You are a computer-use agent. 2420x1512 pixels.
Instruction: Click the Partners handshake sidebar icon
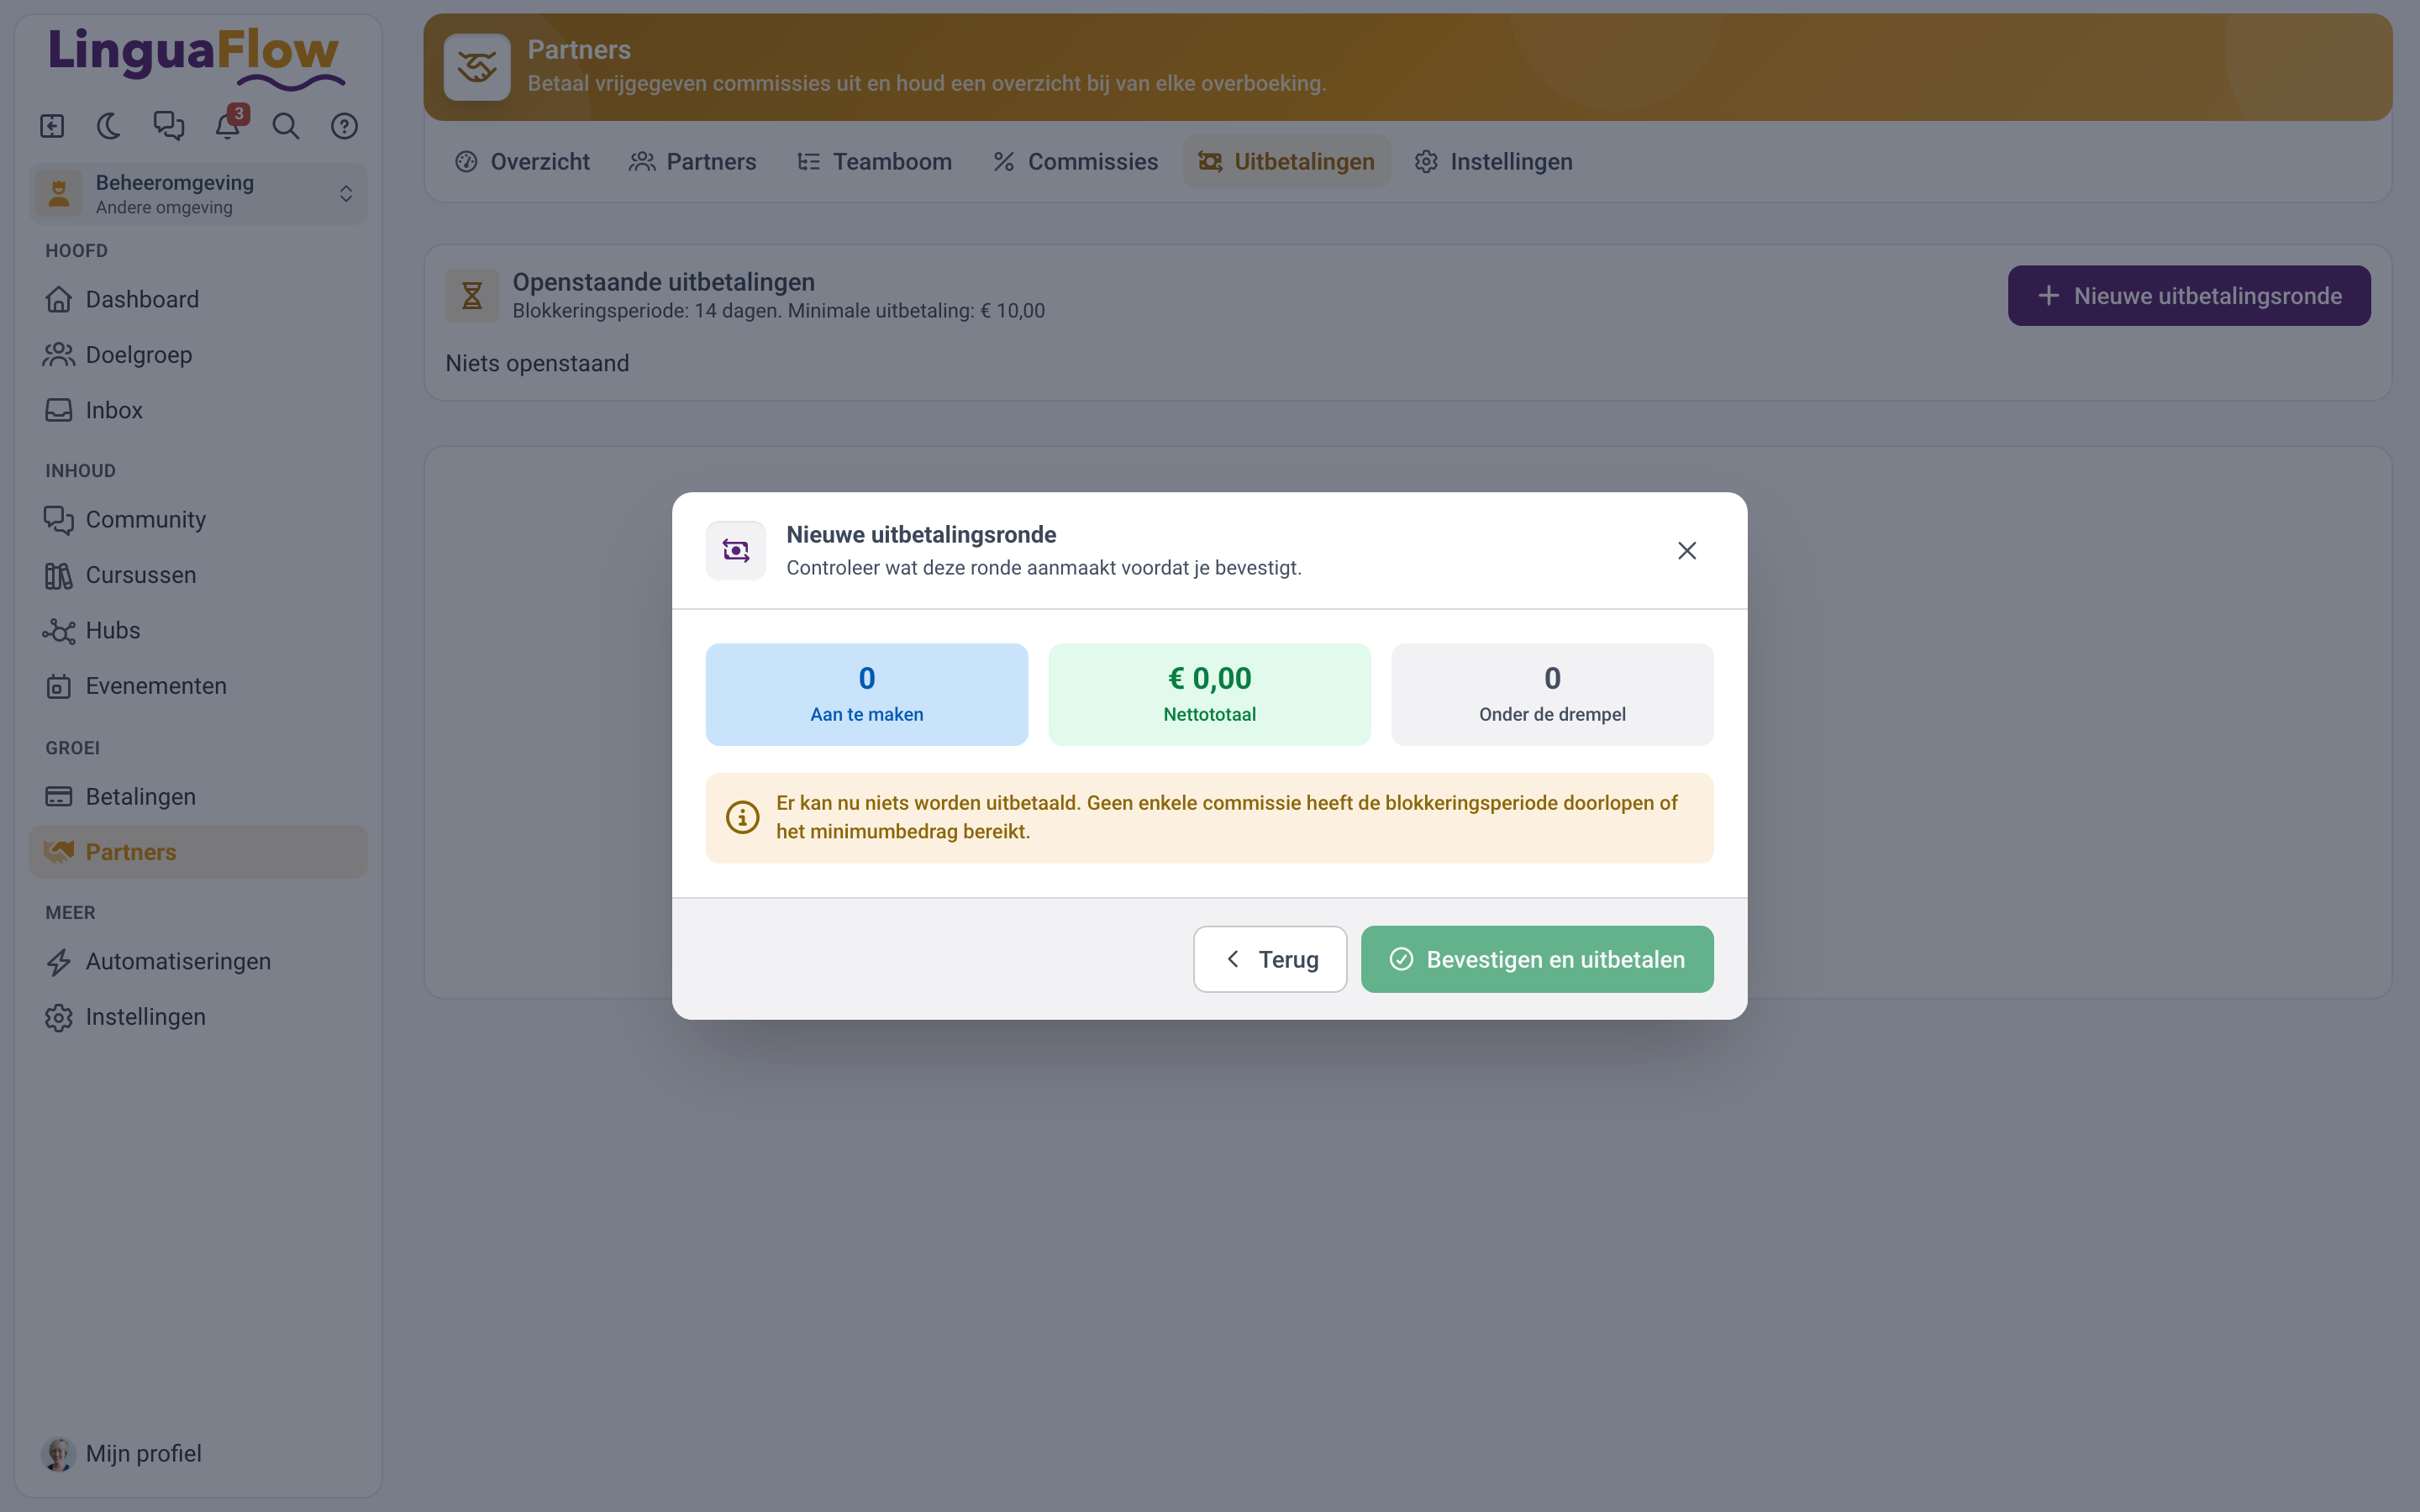59,852
